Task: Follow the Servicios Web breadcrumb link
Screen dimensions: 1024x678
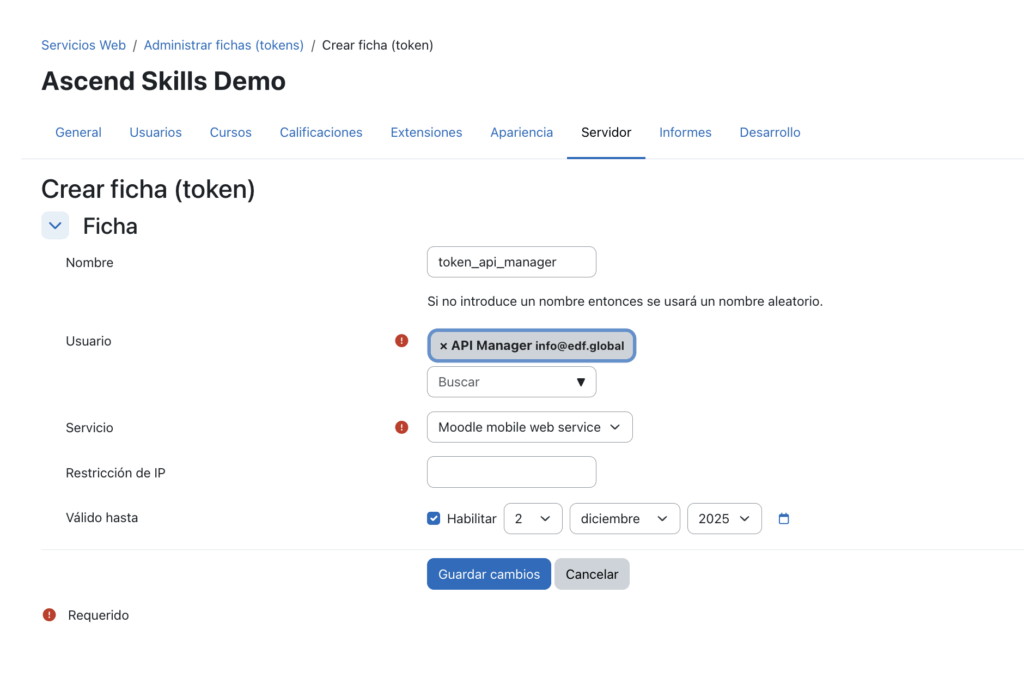Action: 83,45
